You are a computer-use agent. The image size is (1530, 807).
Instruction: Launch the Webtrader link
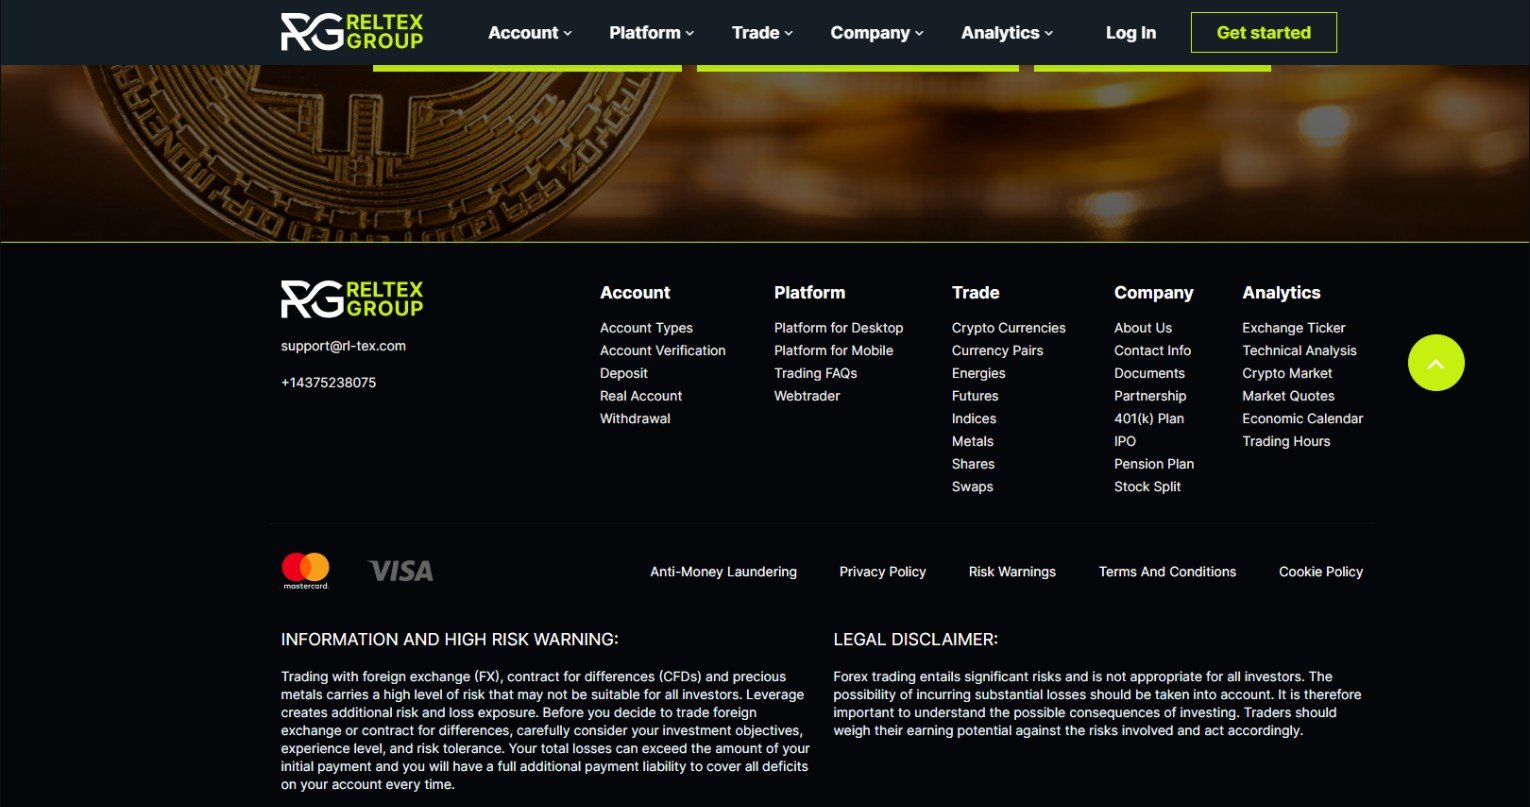click(807, 396)
